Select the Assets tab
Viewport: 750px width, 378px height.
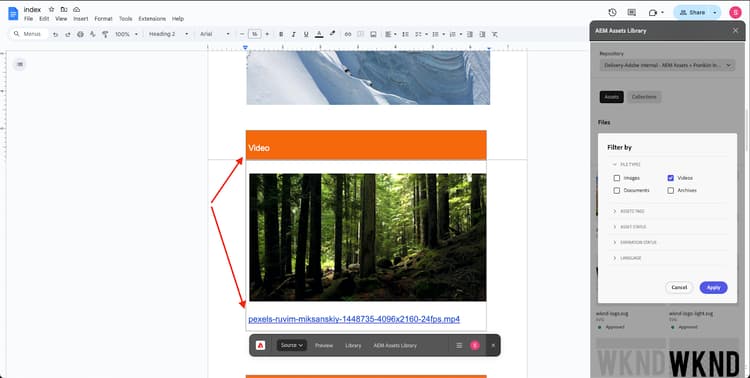[611, 97]
